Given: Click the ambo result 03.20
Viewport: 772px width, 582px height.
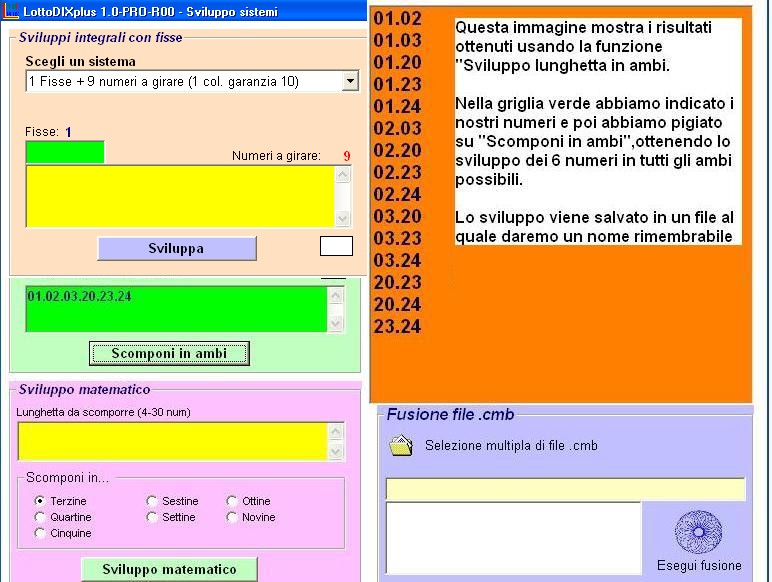Looking at the screenshot, I should click(x=397, y=216).
